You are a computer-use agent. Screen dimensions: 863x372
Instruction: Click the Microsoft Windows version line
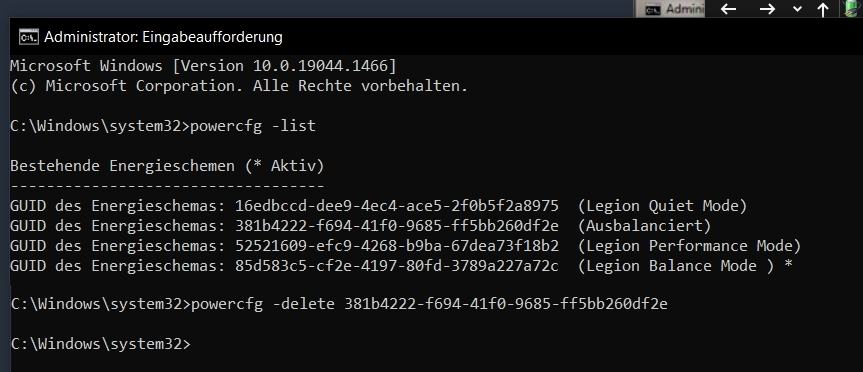[x=203, y=66]
